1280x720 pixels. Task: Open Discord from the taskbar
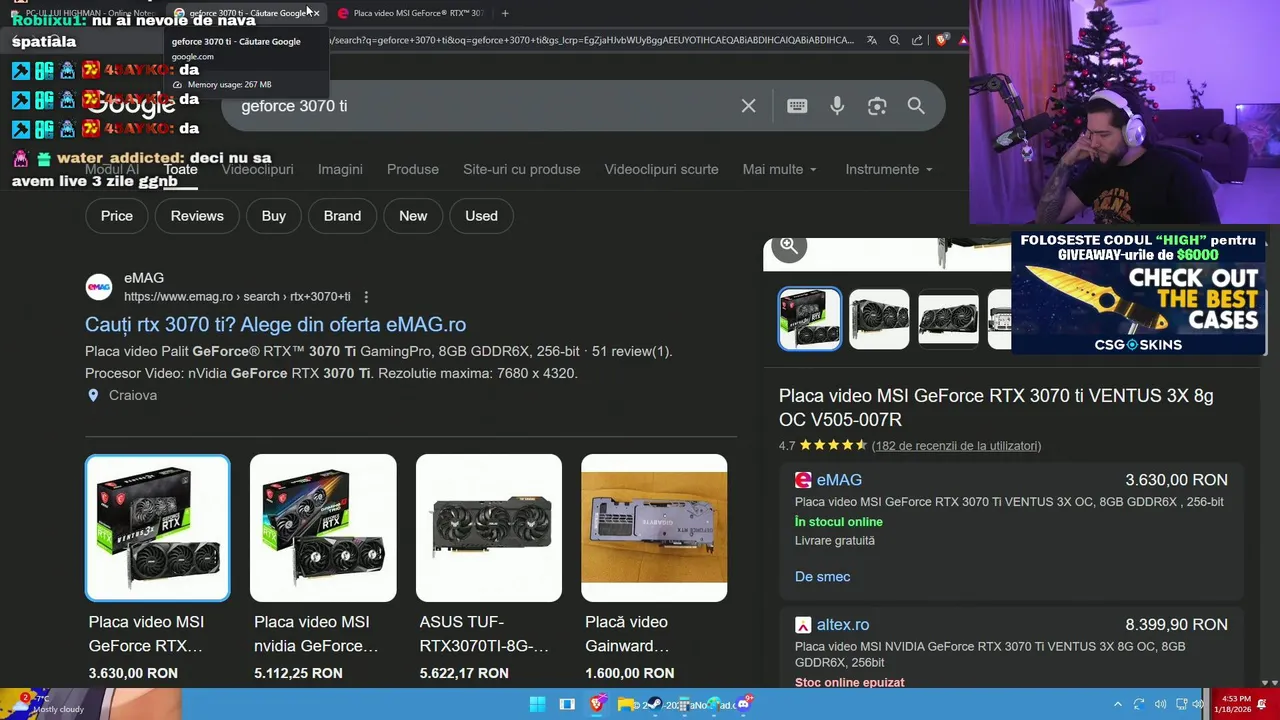(742, 704)
